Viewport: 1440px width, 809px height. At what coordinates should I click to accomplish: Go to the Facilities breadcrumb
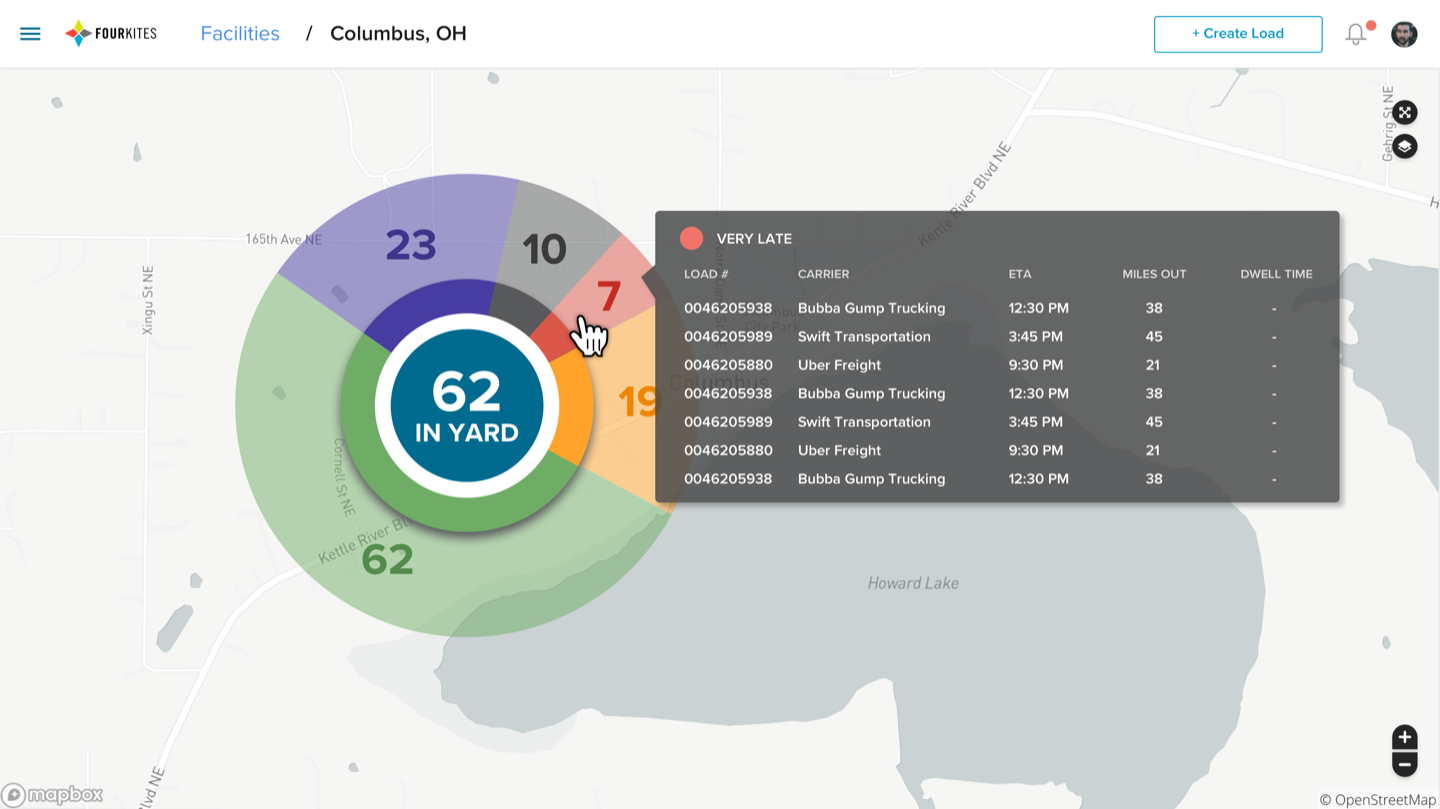point(240,33)
